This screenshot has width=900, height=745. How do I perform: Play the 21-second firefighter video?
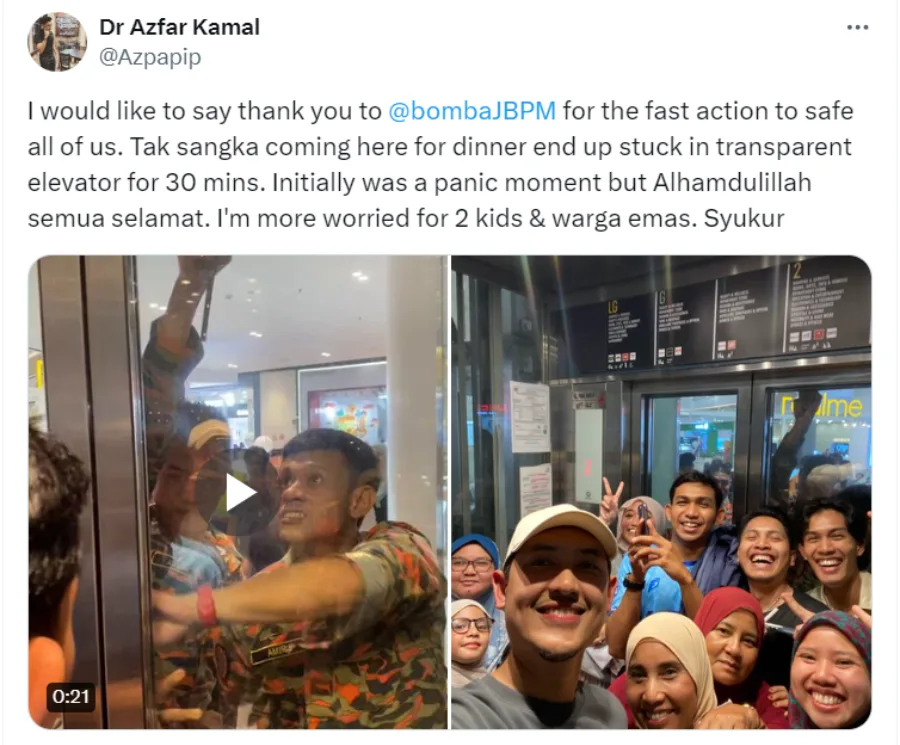click(x=238, y=492)
